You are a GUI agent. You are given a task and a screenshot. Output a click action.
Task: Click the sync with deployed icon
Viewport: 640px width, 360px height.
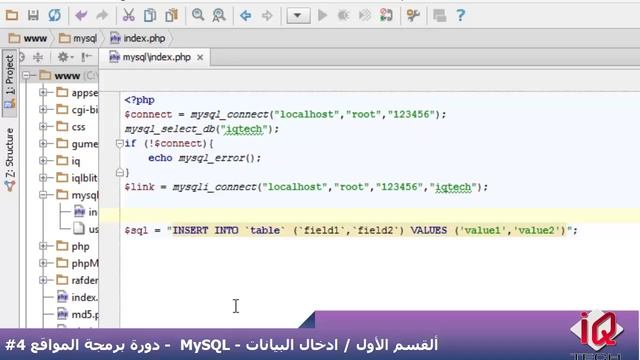coord(386,16)
